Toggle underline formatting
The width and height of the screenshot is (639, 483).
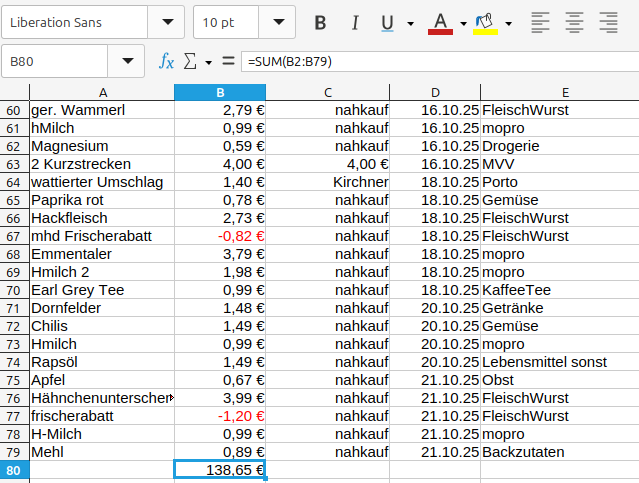[x=386, y=22]
